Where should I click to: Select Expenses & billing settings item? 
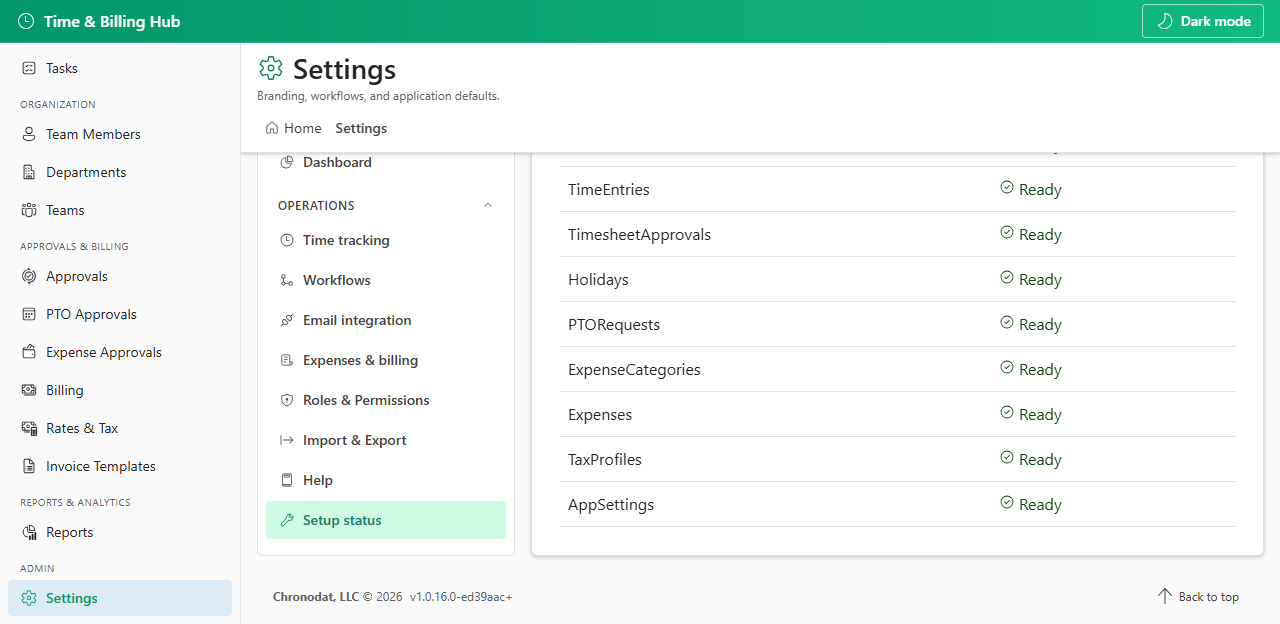[386, 360]
